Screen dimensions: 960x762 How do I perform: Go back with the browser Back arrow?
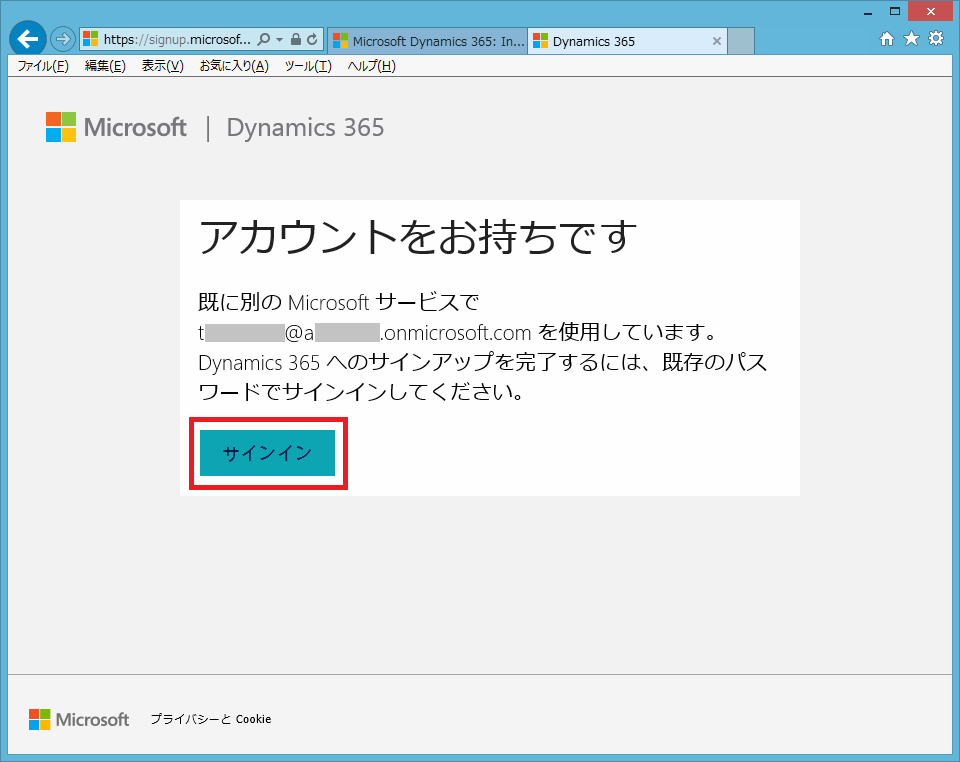pyautogui.click(x=28, y=39)
